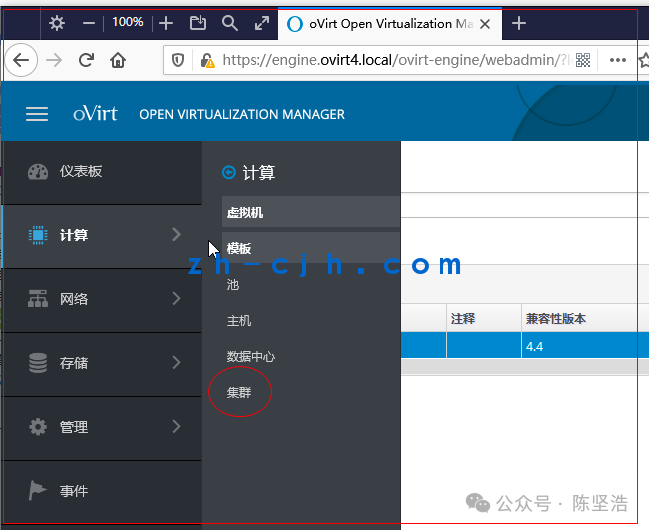Go forward to next page
Viewport: 649px width, 530px height.
click(54, 60)
